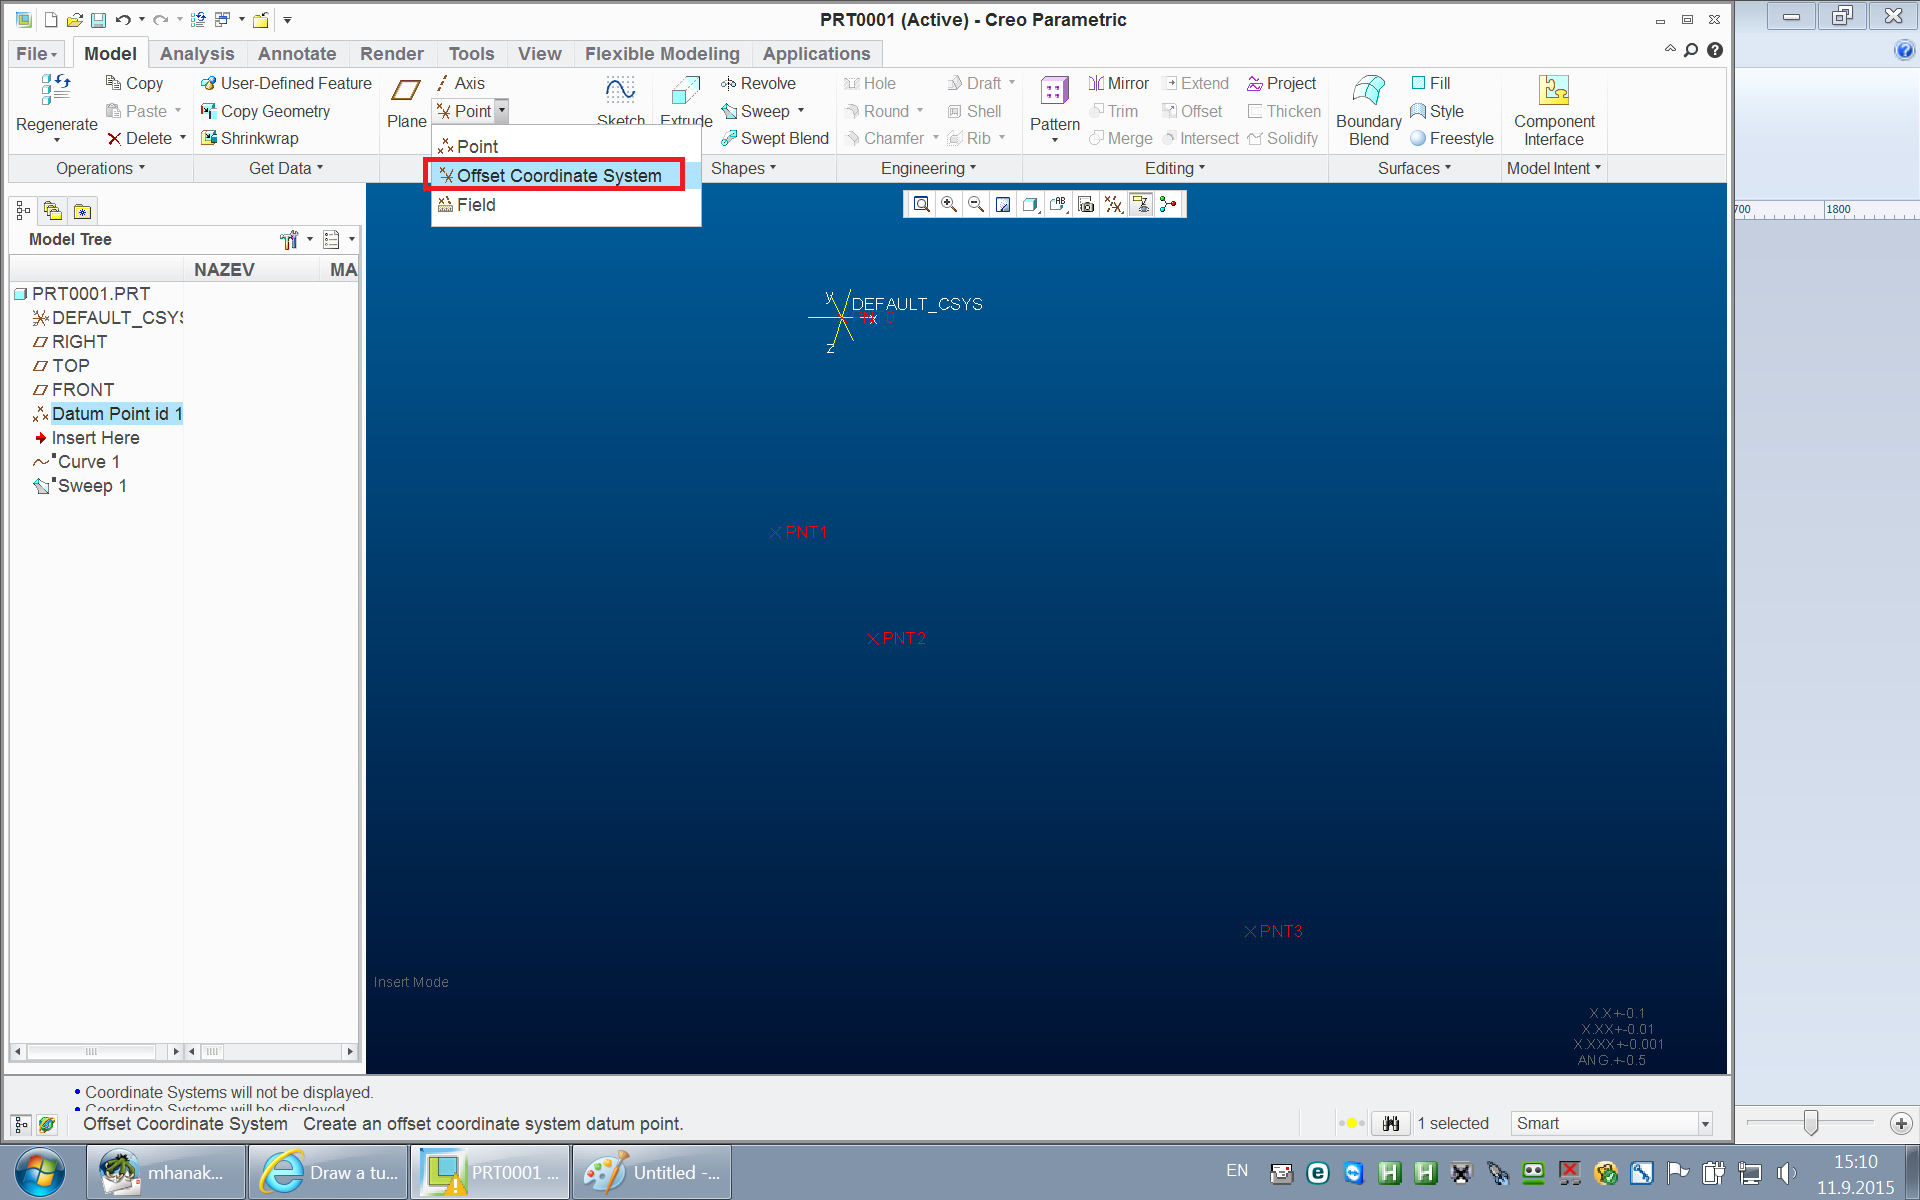Open the Model Tree Show list icon
Image resolution: width=1920 pixels, height=1200 pixels.
tap(332, 240)
